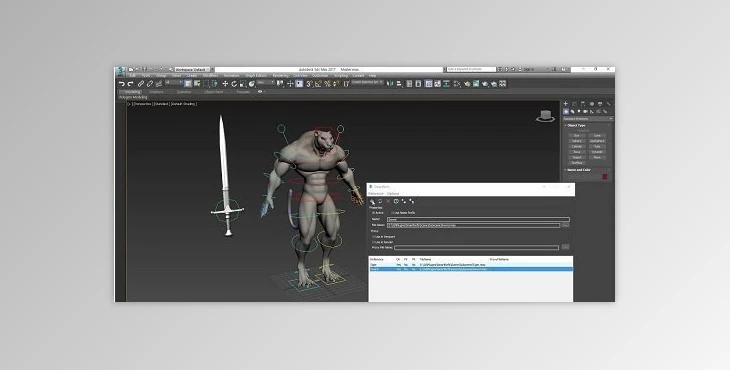
Task: Open the Perspective viewport label menu
Action: tap(142, 104)
